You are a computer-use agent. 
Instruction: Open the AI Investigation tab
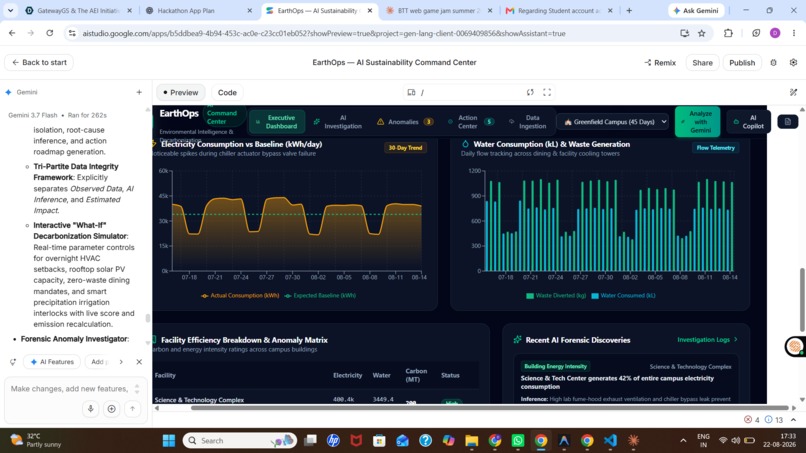338,122
